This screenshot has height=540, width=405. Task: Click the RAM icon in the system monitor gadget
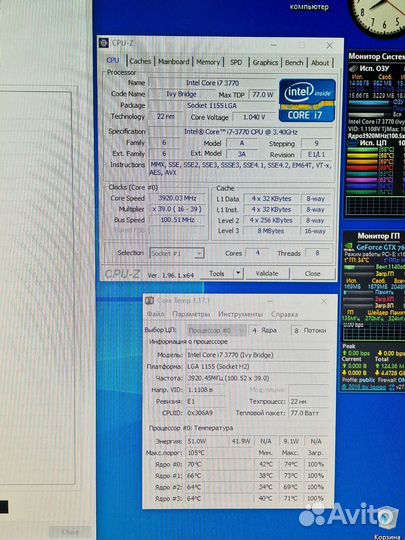click(353, 68)
